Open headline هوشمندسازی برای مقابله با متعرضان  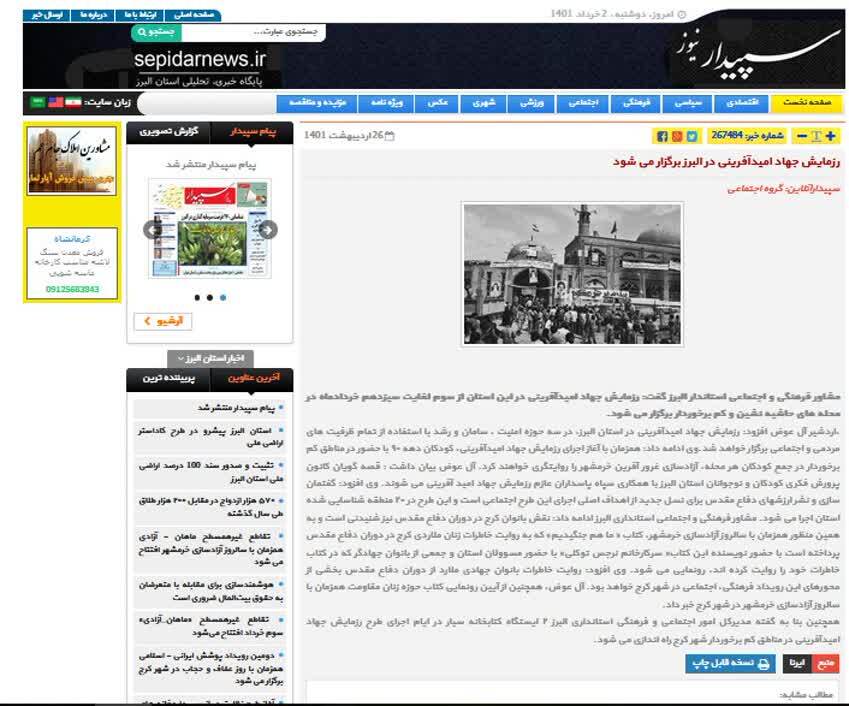pyautogui.click(x=210, y=591)
